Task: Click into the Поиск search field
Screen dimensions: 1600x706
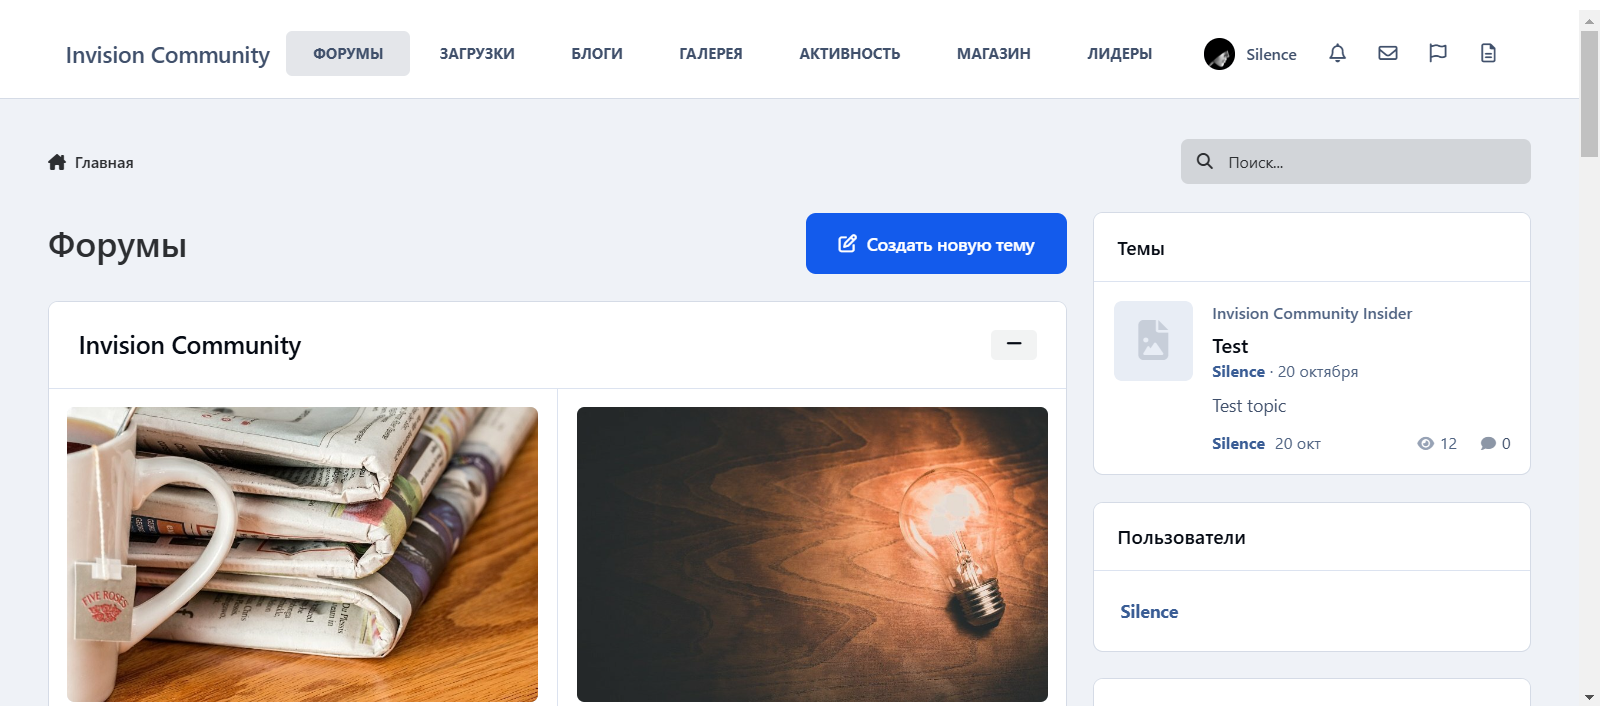Action: (1370, 162)
